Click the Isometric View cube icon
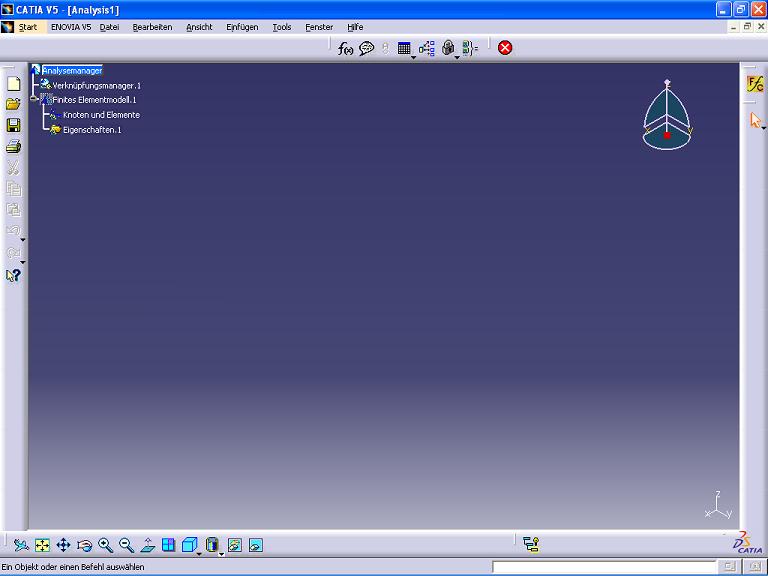 pos(189,545)
